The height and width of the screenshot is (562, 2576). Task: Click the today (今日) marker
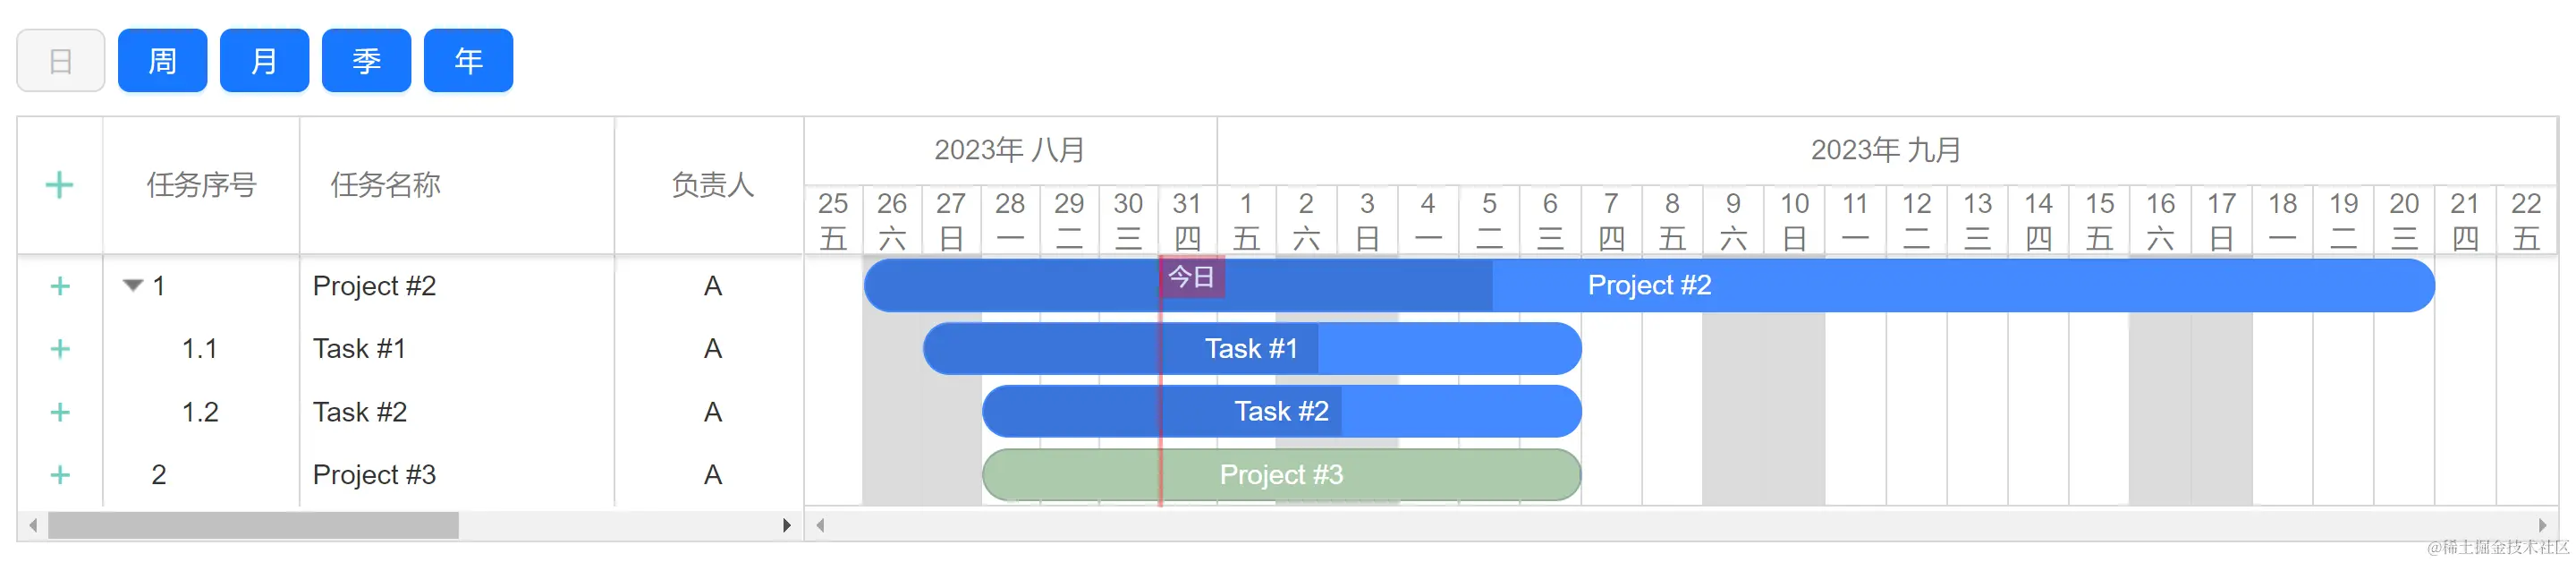tap(1192, 277)
